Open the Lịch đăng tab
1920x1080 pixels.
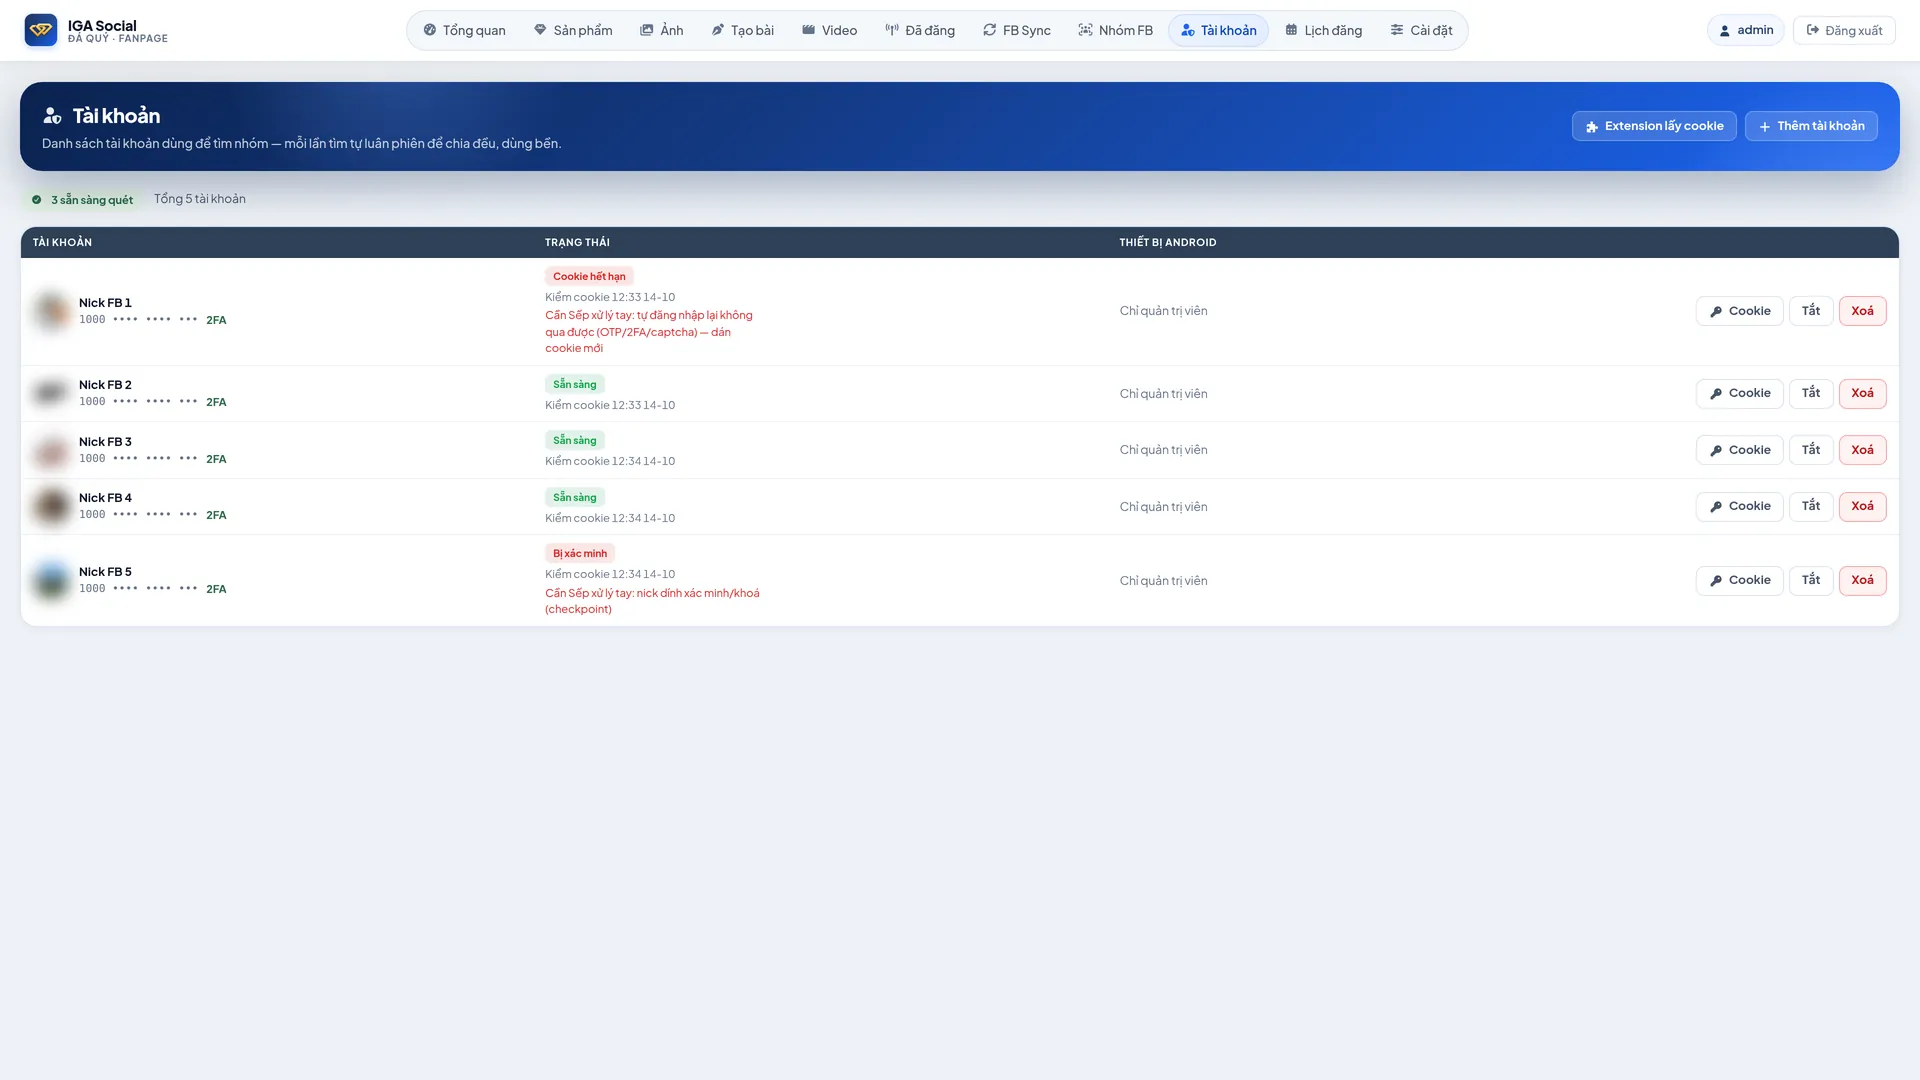pyautogui.click(x=1324, y=30)
